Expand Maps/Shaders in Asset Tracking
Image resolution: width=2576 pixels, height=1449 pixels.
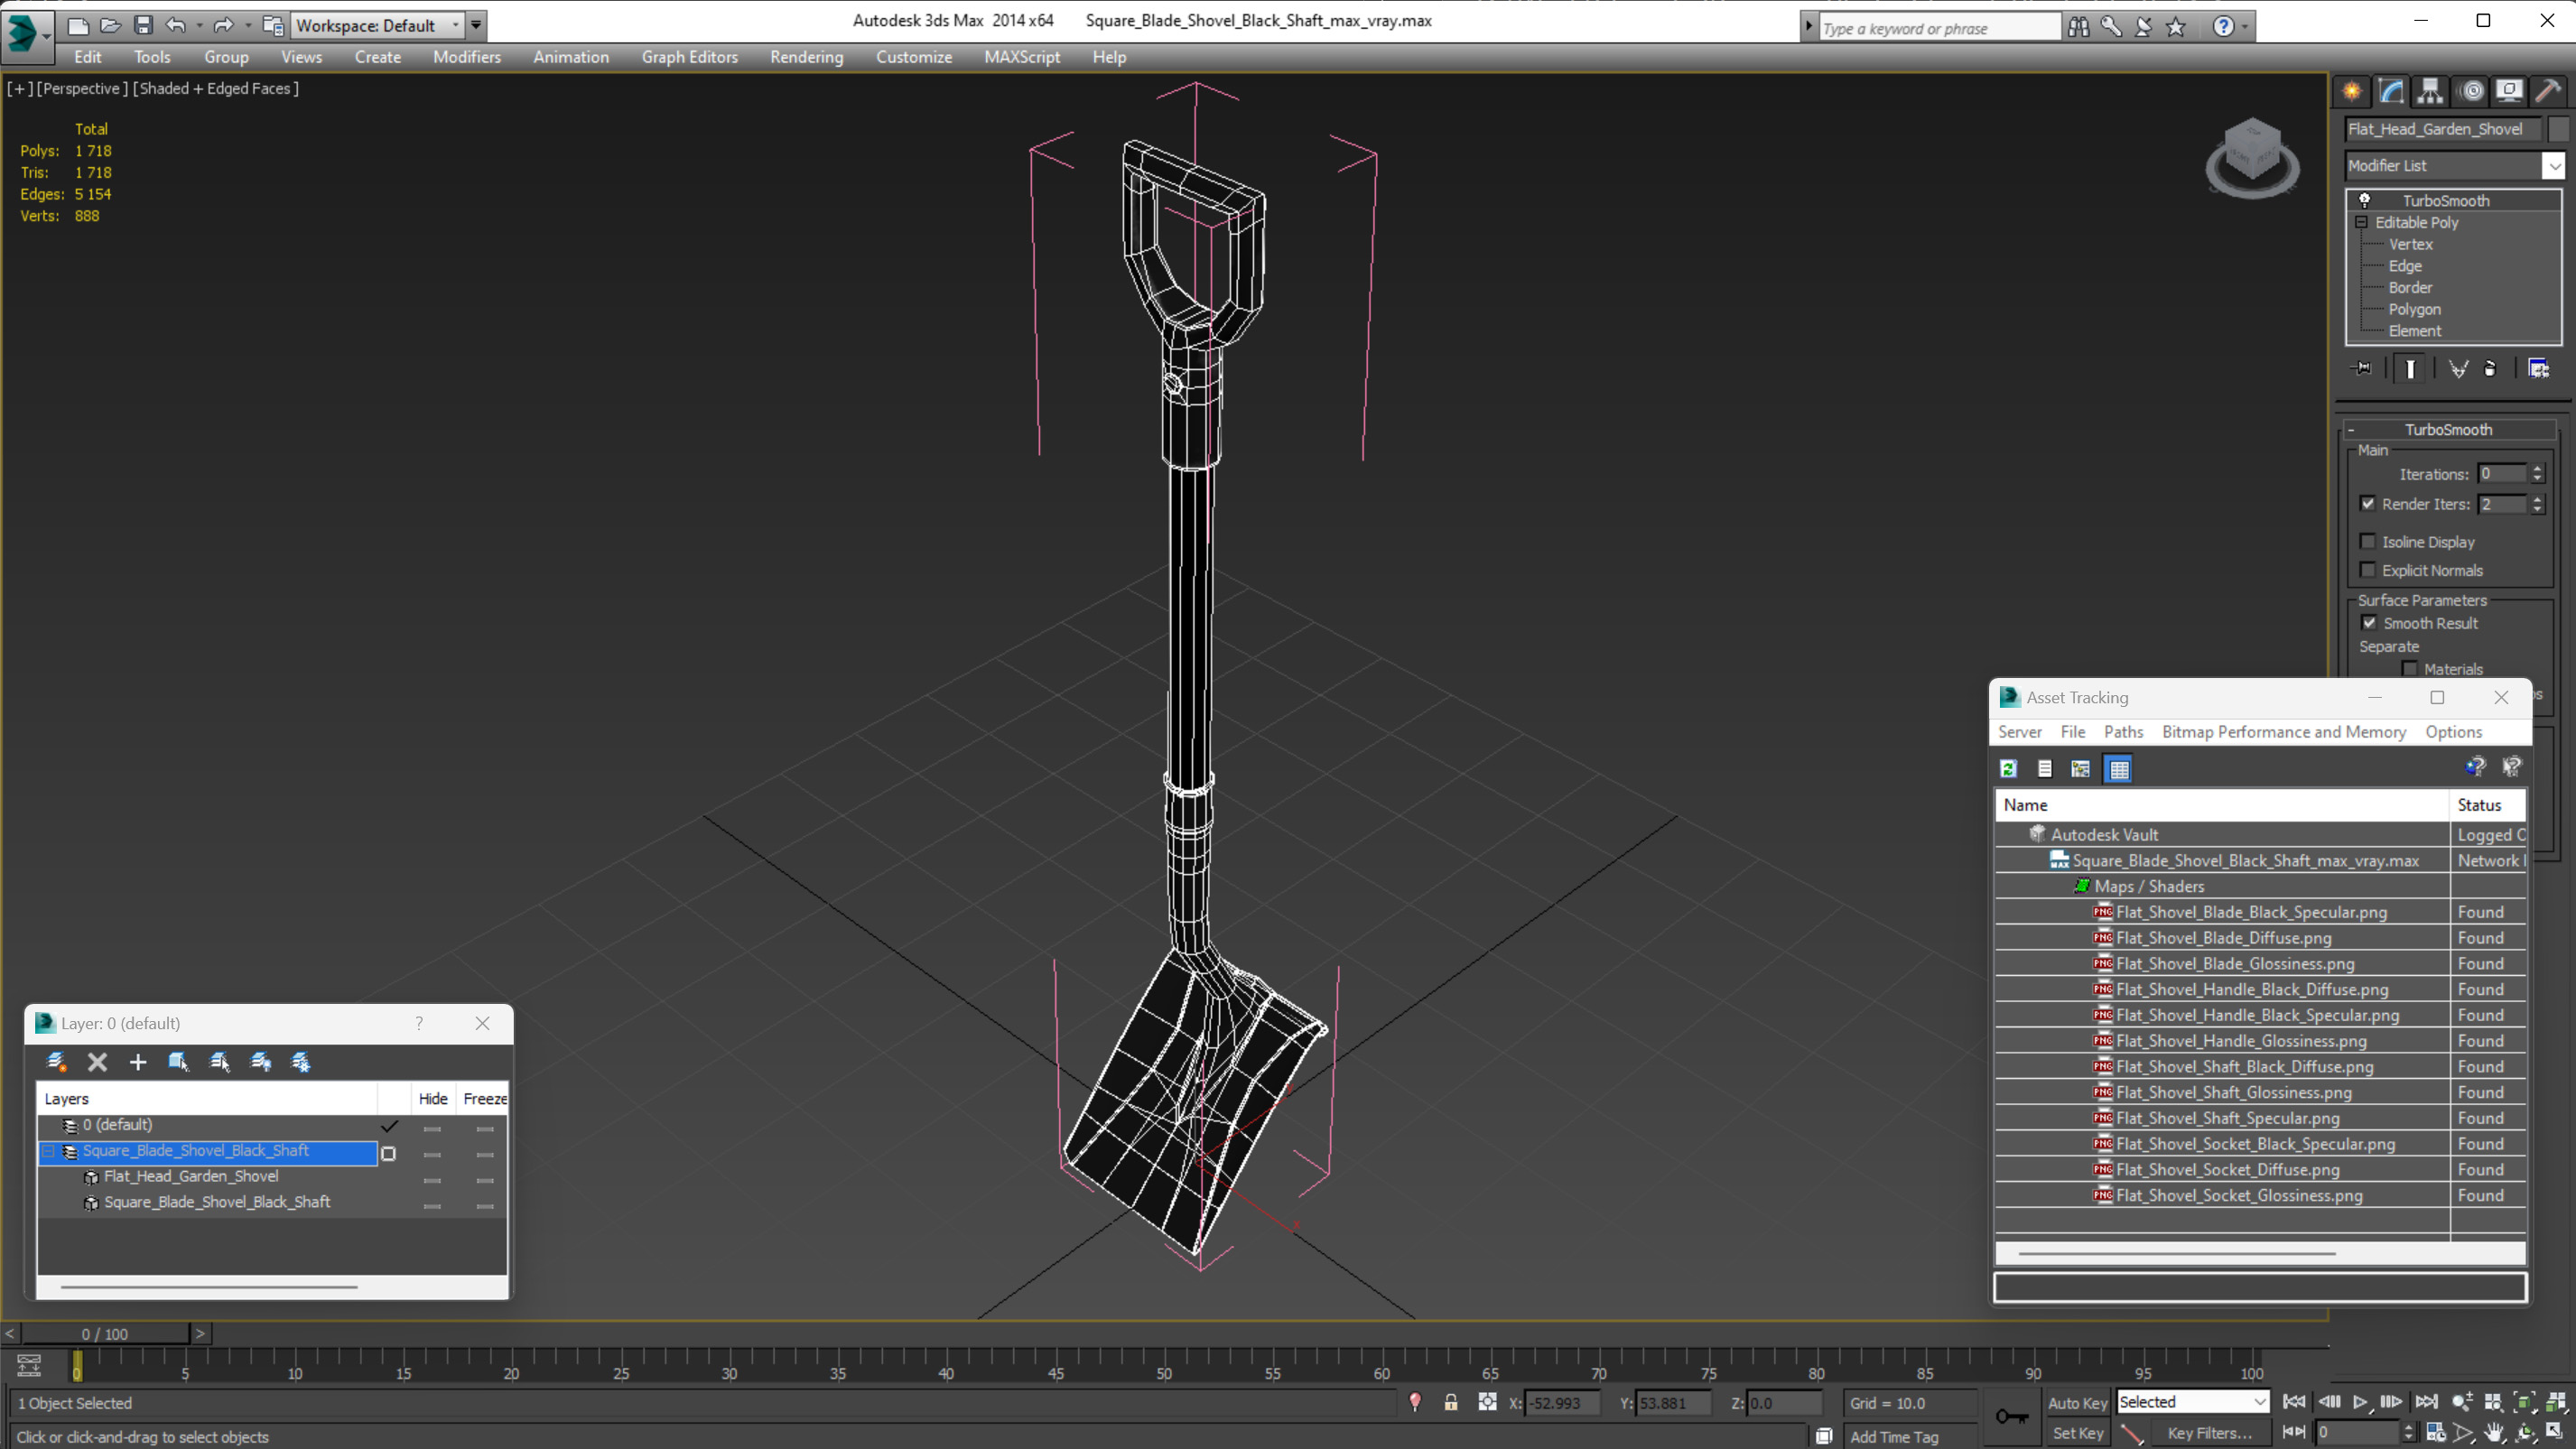tap(2078, 885)
